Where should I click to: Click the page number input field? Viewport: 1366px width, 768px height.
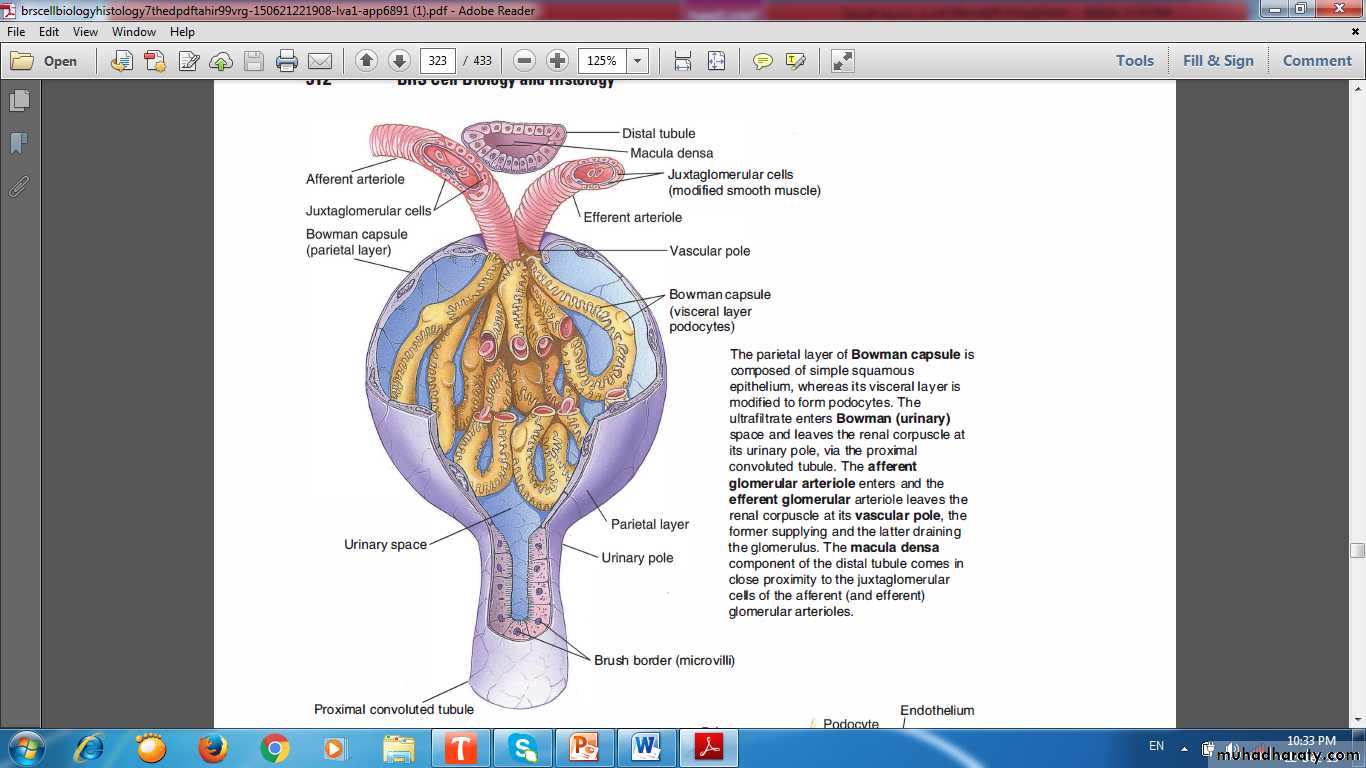tap(437, 61)
